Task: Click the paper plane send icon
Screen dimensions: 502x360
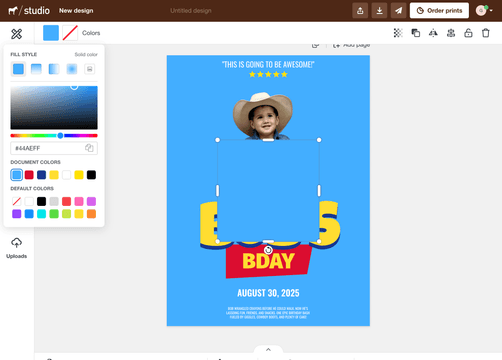Action: coord(398,11)
